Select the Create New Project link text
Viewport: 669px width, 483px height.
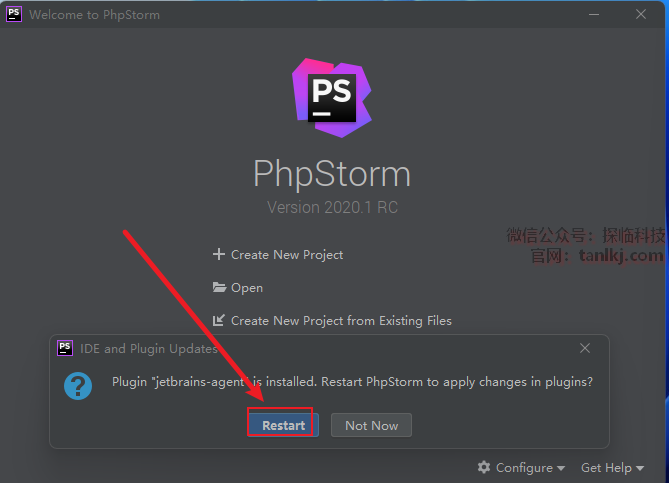[x=287, y=255]
